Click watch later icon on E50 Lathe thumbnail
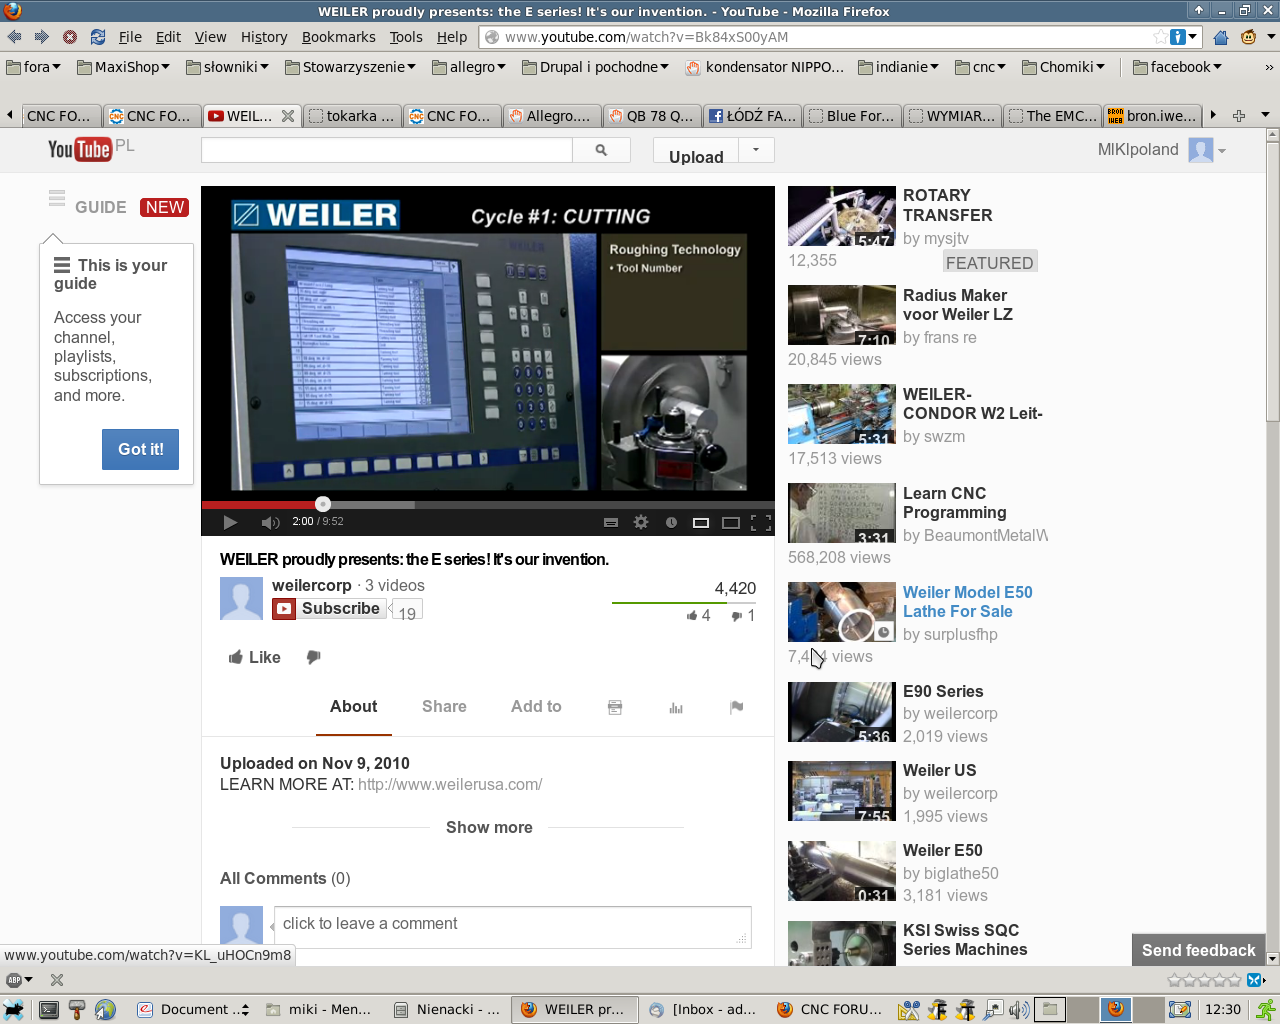 (883, 632)
